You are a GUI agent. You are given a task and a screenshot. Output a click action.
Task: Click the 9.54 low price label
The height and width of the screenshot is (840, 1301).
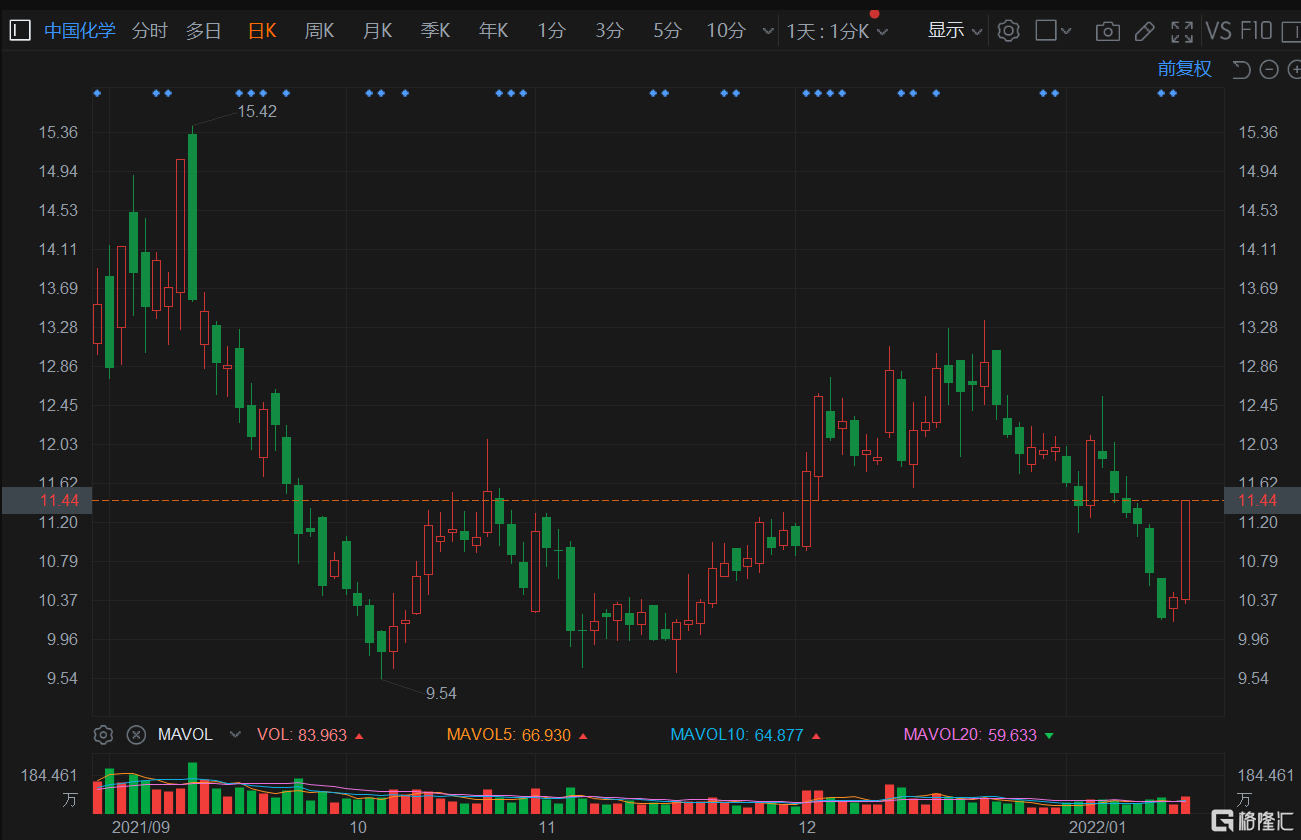(x=441, y=693)
